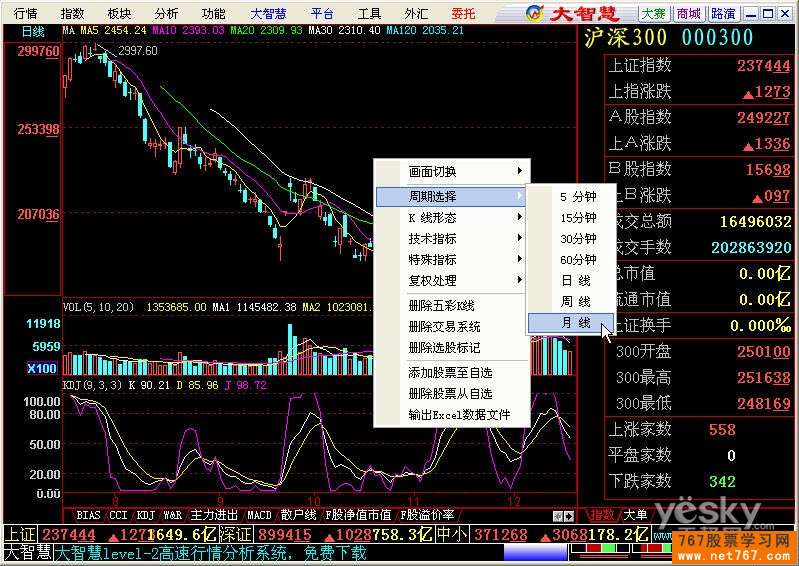Screen dimensions: 799x566
Task: Expand the K线形态 submenu
Action: click(453, 218)
